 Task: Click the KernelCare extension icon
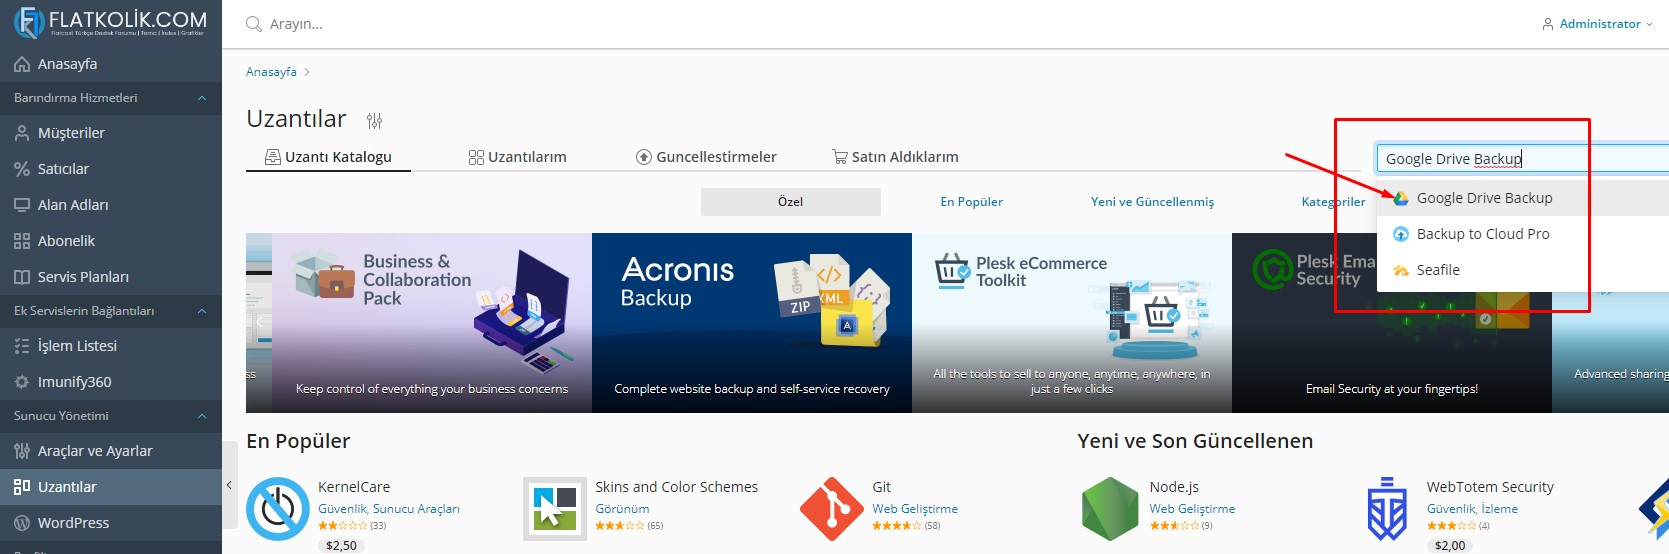click(x=278, y=509)
